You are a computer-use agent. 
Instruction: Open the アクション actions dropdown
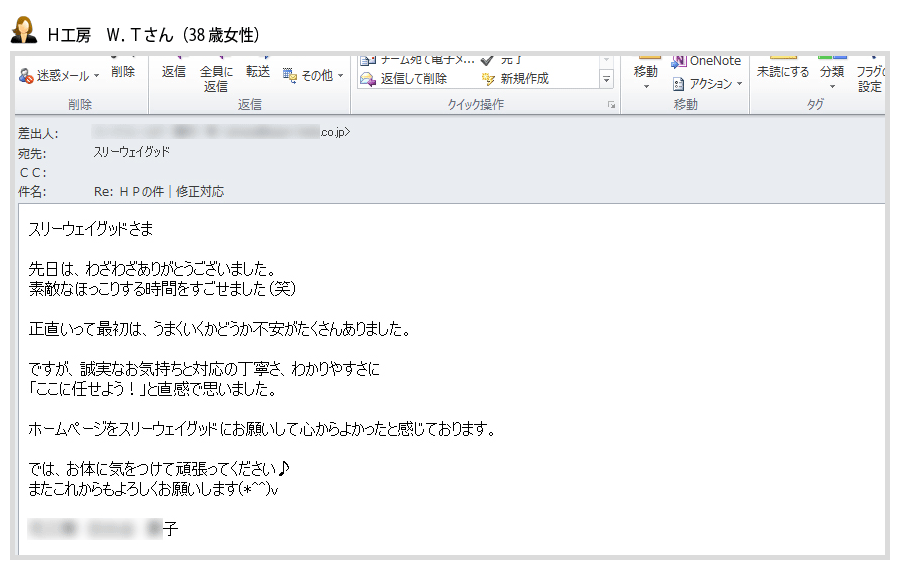(x=708, y=84)
